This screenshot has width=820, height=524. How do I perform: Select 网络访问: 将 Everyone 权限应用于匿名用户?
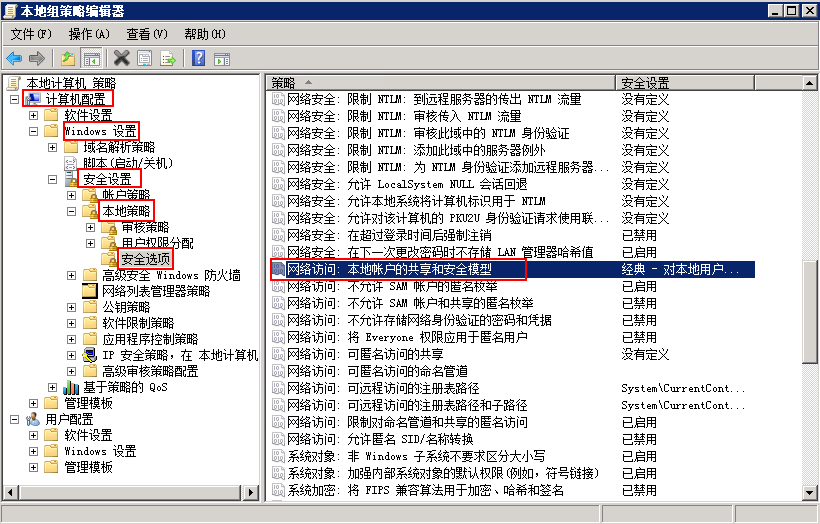(512, 337)
